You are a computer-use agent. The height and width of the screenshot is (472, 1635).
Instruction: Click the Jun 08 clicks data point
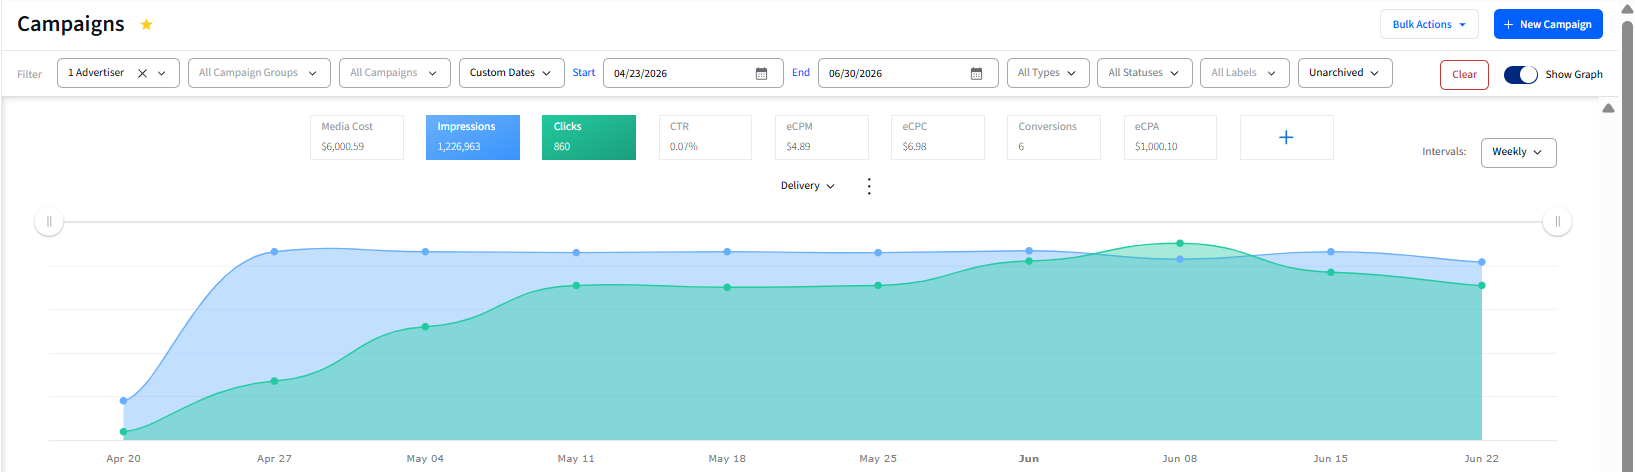pos(1180,243)
